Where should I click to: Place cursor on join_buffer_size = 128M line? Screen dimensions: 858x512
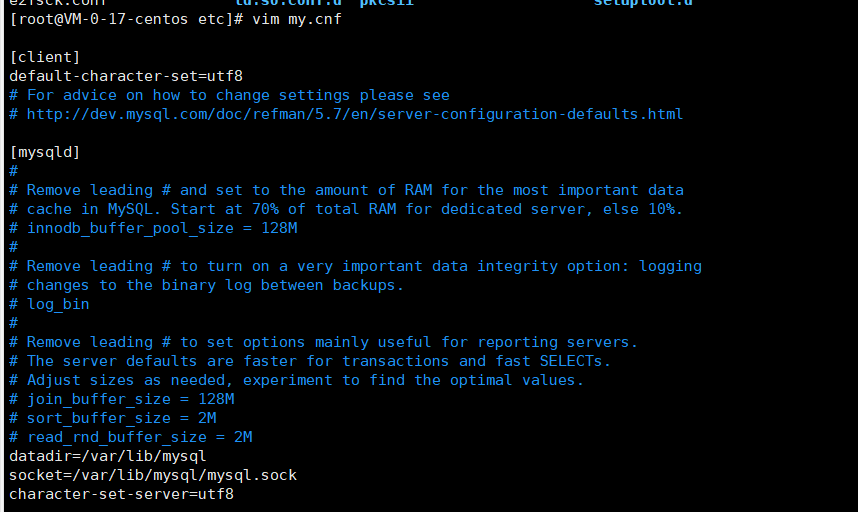click(121, 399)
